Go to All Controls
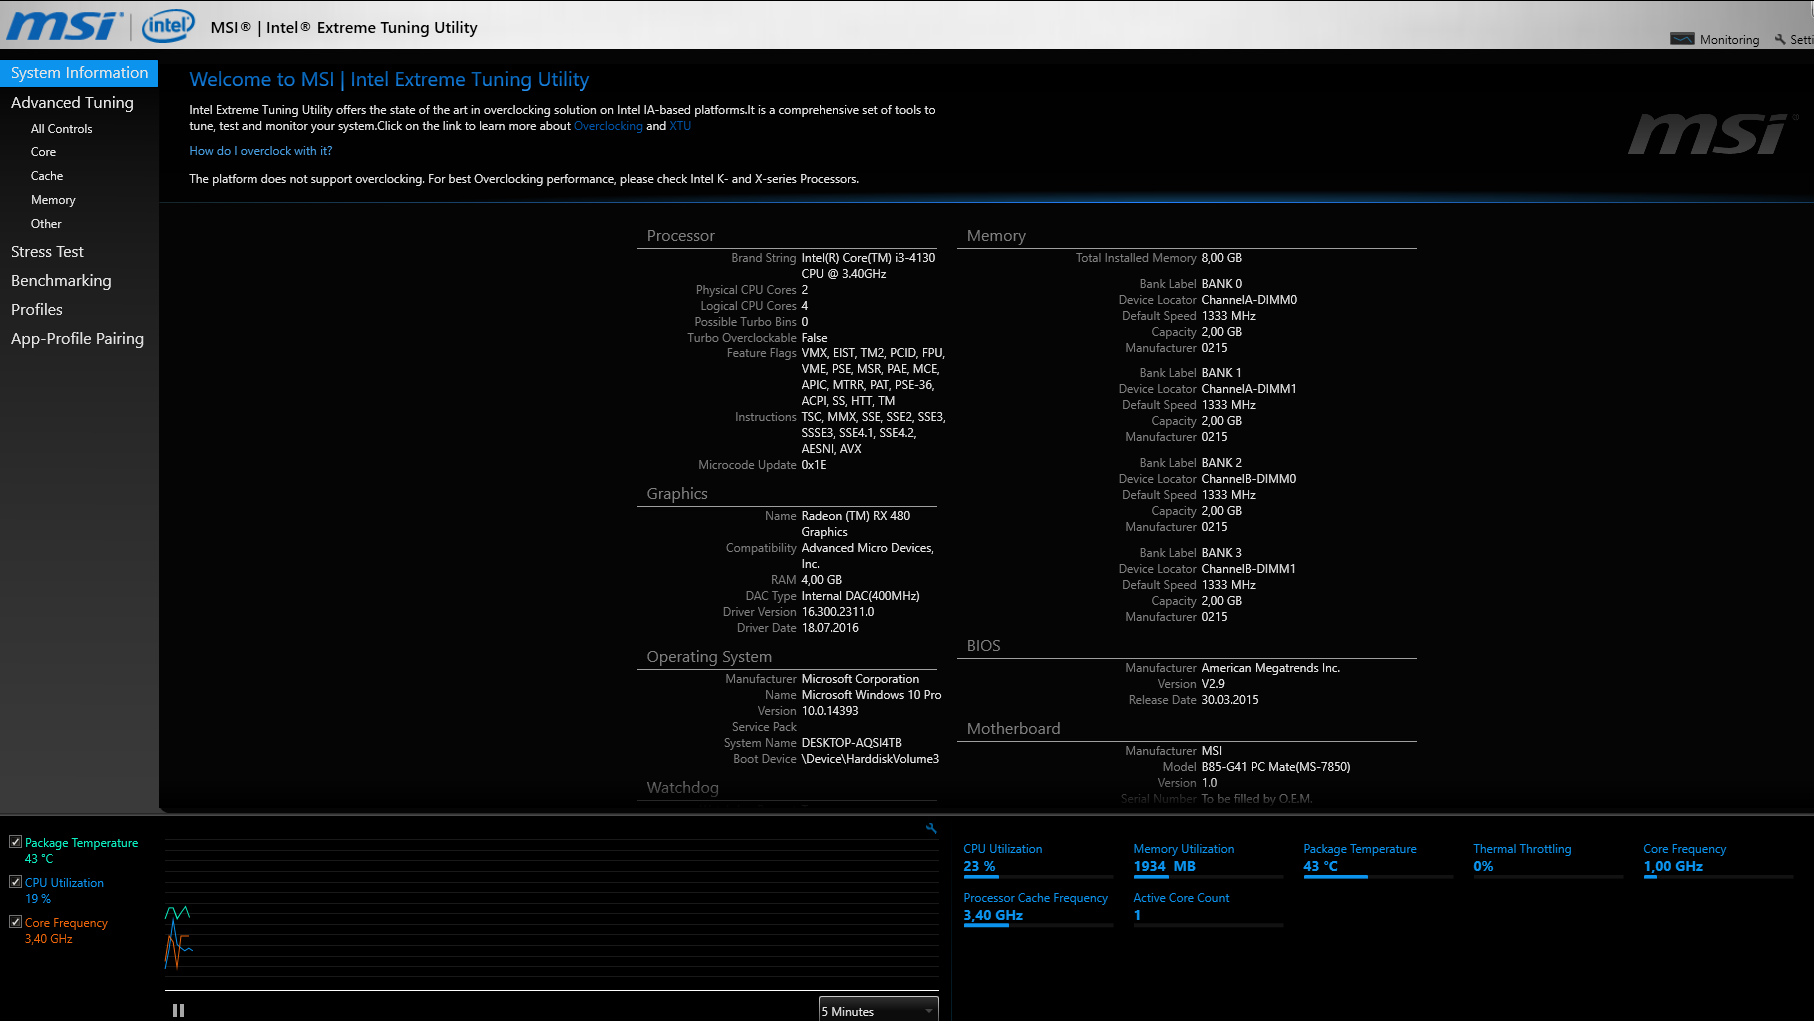Viewport: 1814px width, 1021px height. coord(61,128)
